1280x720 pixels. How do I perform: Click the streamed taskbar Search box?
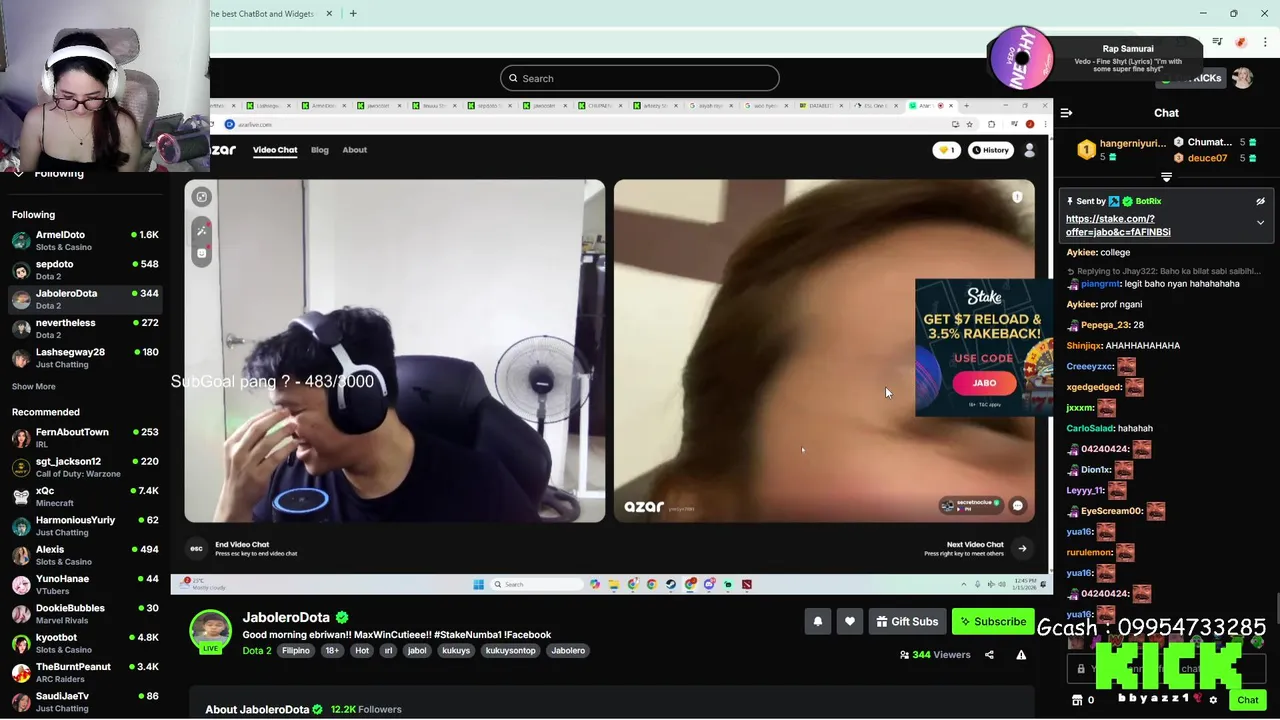(x=537, y=584)
